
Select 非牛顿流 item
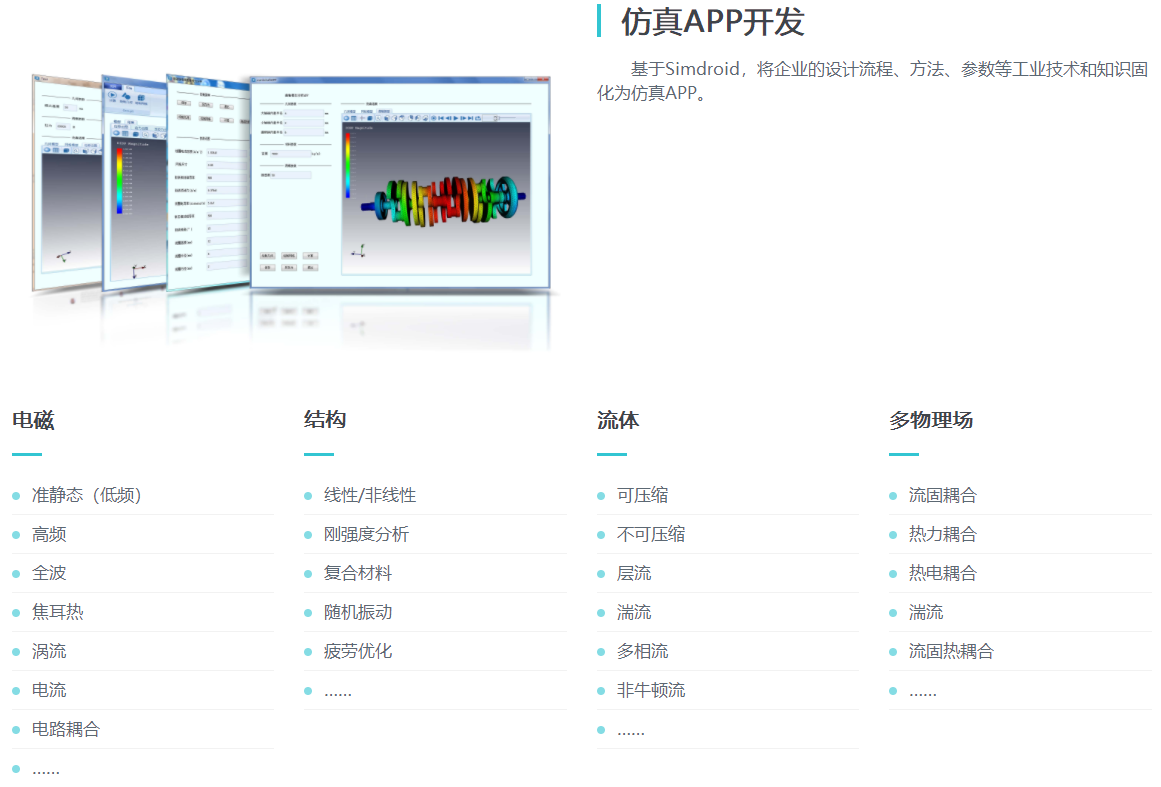651,690
